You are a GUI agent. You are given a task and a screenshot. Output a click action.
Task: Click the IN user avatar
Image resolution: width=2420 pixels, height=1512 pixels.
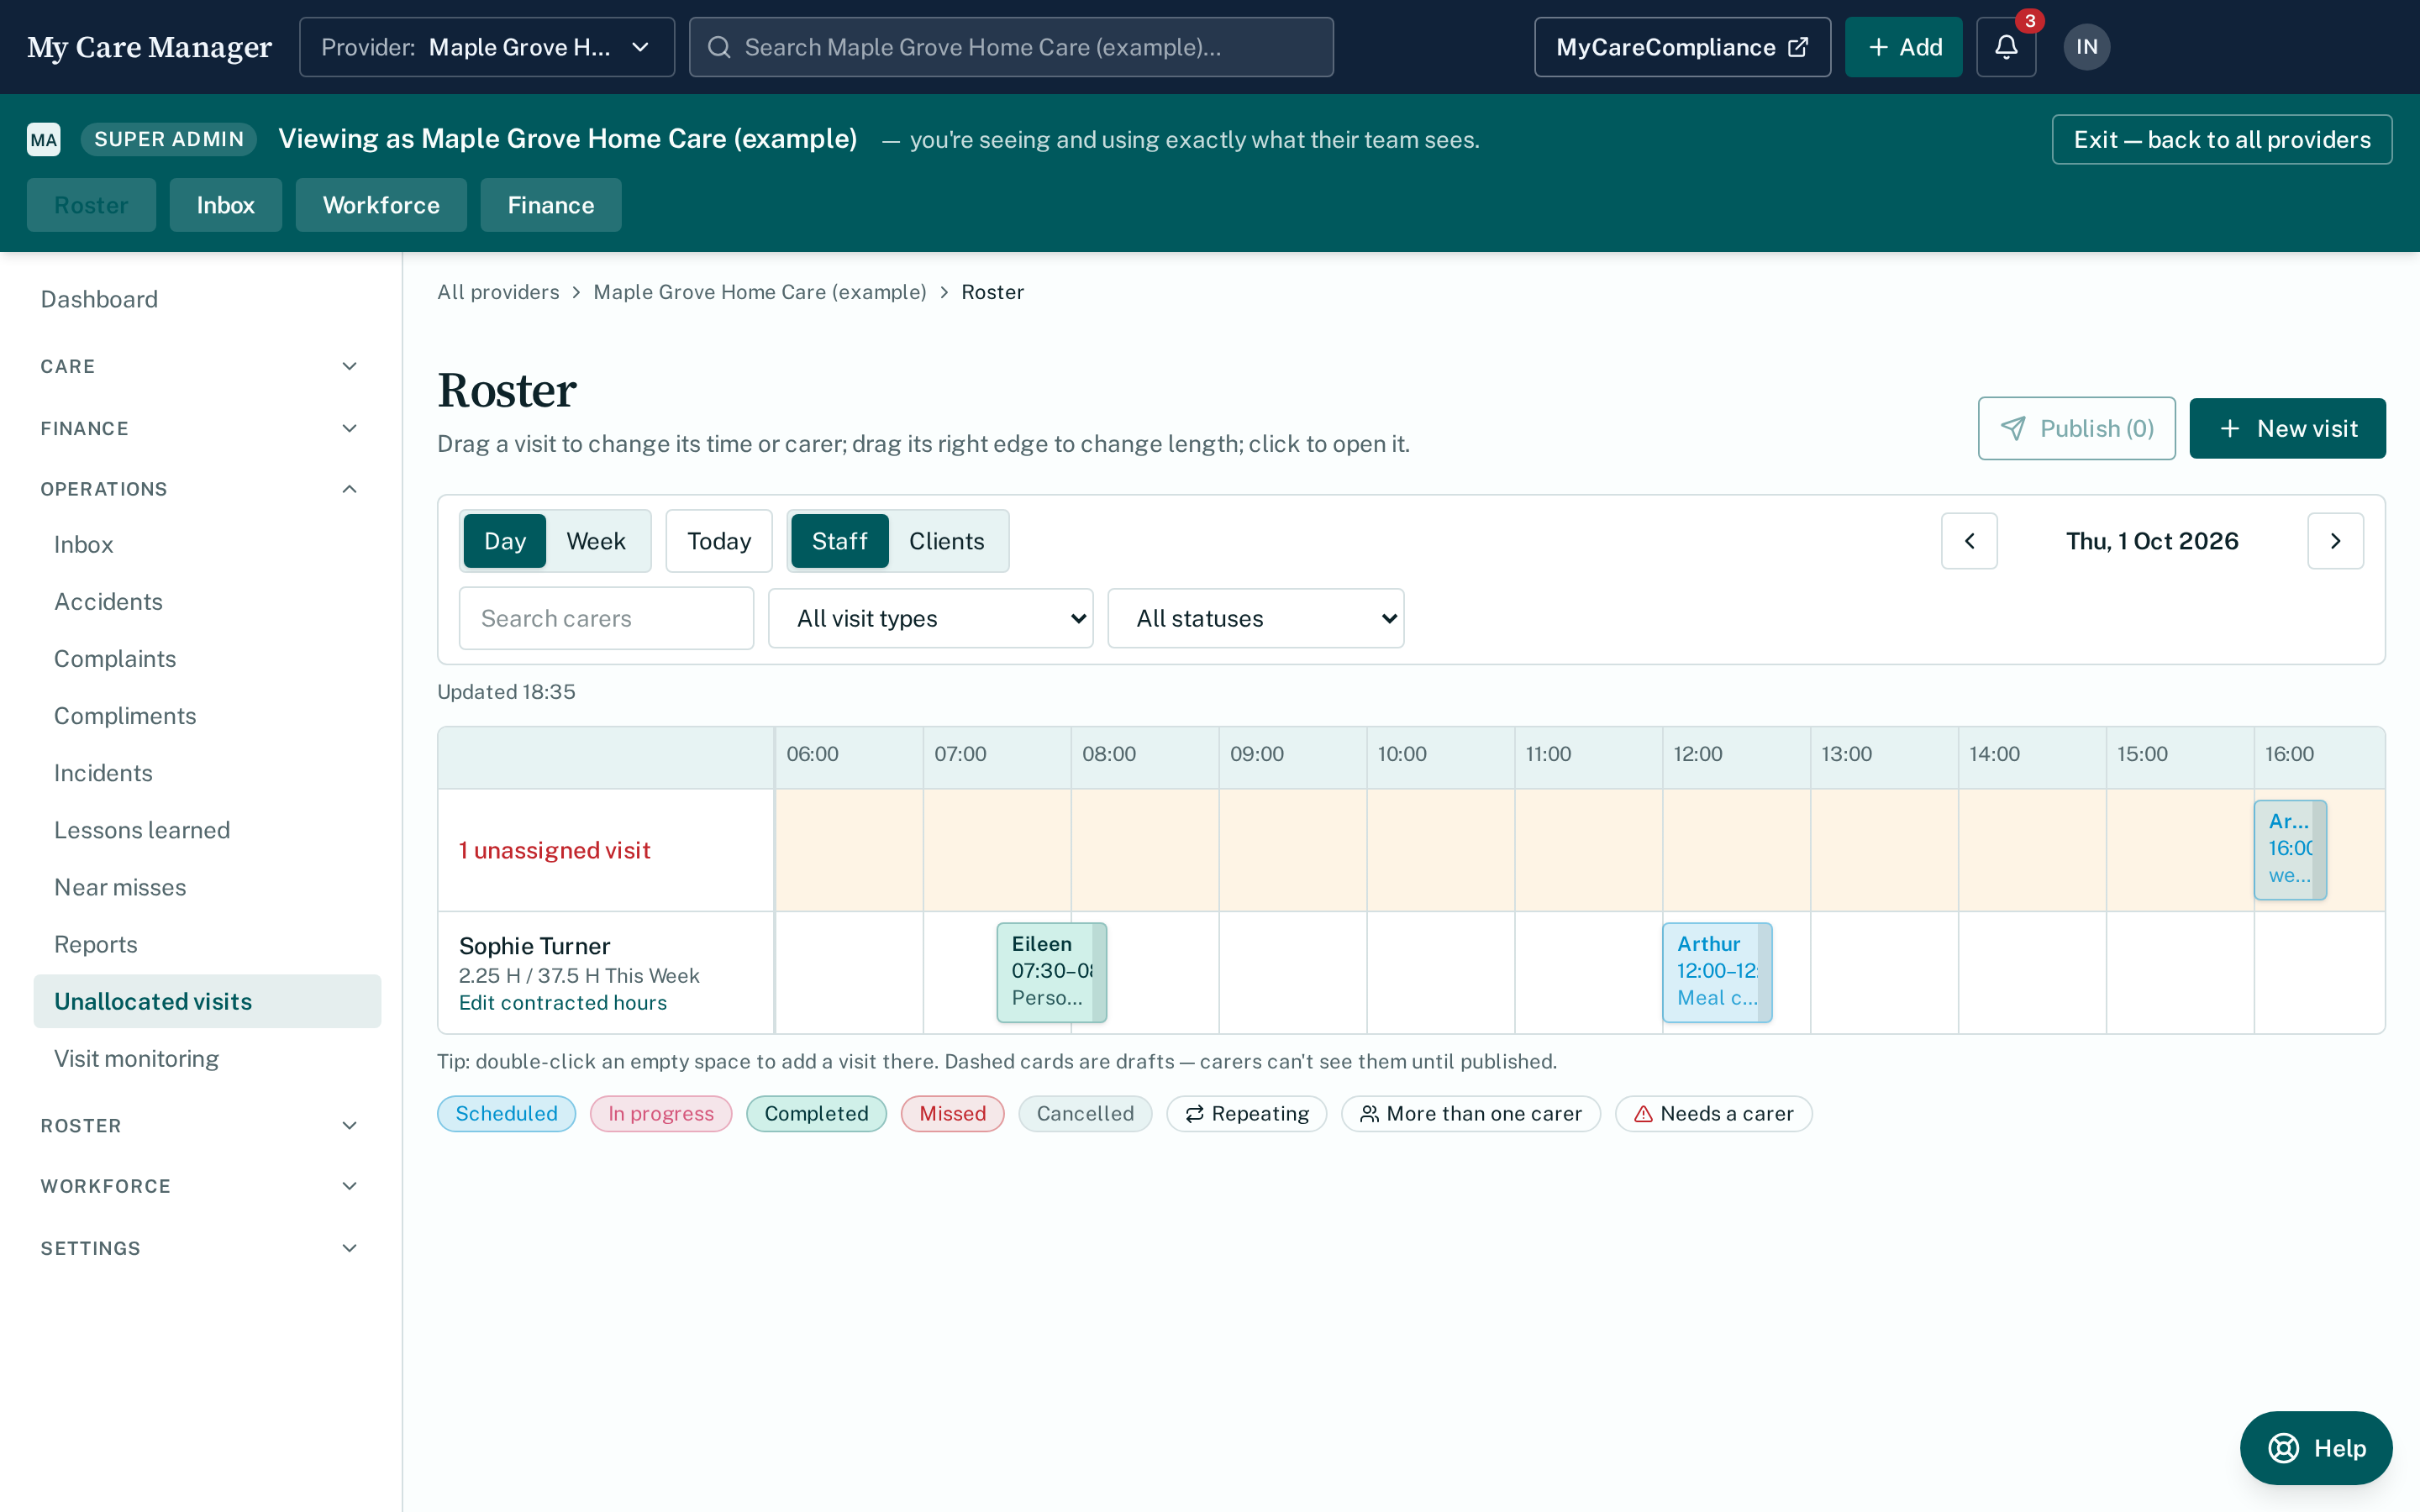click(x=2086, y=47)
